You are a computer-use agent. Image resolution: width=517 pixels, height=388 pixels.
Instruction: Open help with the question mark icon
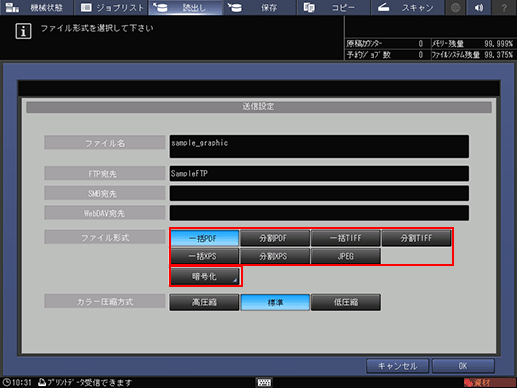coord(504,7)
